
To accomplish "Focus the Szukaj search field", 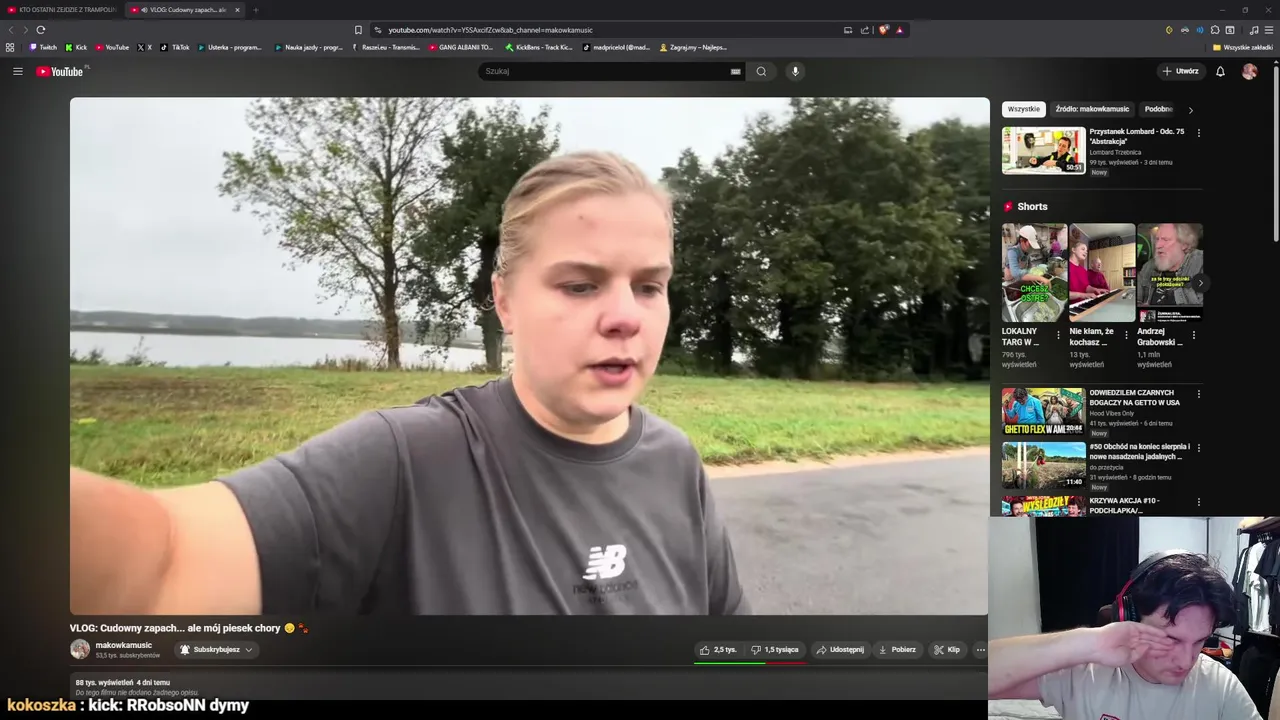I will [605, 71].
